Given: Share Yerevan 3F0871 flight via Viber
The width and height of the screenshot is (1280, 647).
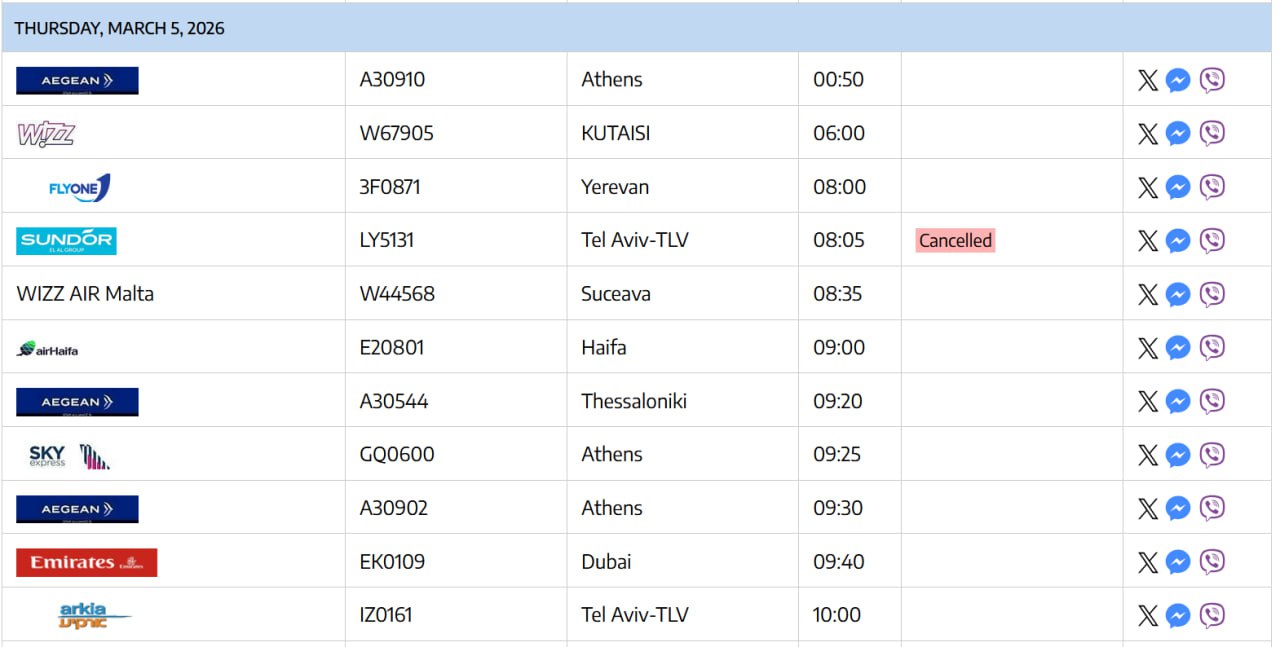Looking at the screenshot, I should [1212, 187].
